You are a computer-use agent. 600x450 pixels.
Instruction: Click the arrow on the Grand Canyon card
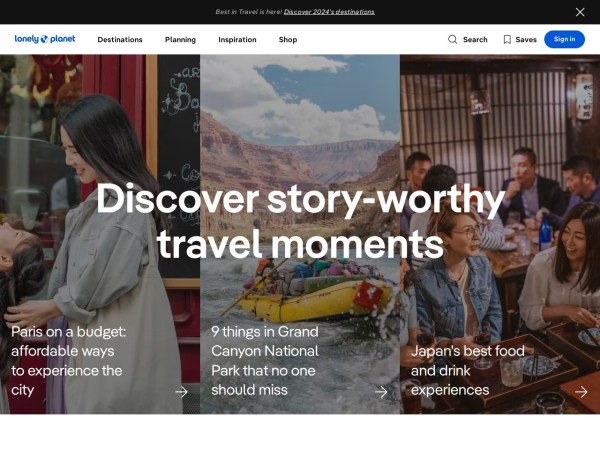pos(381,392)
